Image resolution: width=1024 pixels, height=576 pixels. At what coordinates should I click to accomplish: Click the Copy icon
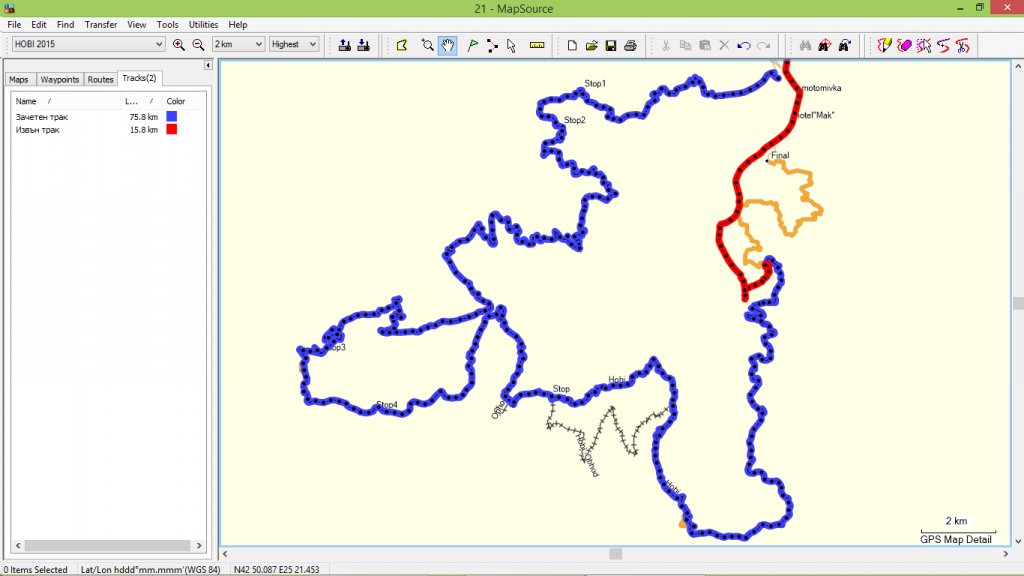685,45
